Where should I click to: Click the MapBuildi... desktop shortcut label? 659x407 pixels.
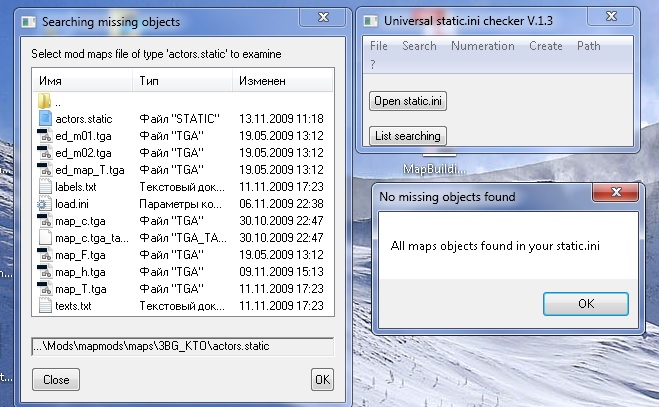[x=434, y=169]
